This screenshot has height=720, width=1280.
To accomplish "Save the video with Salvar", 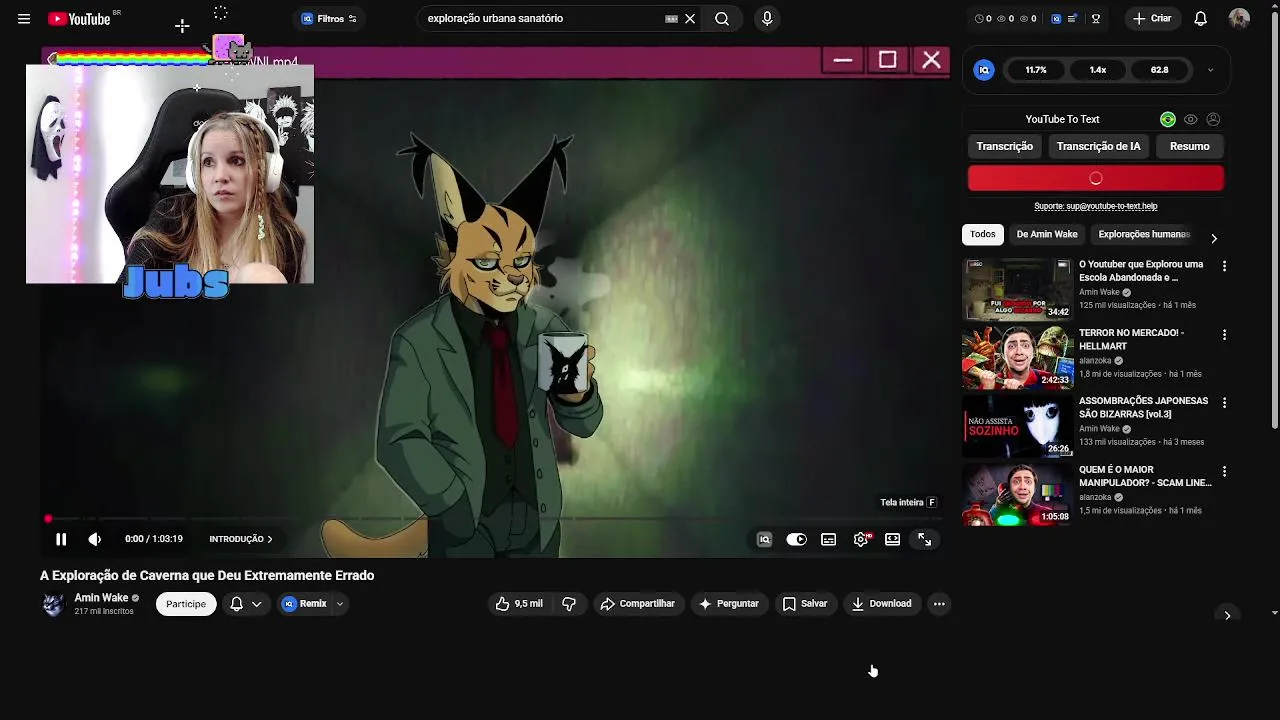I will click(x=805, y=604).
